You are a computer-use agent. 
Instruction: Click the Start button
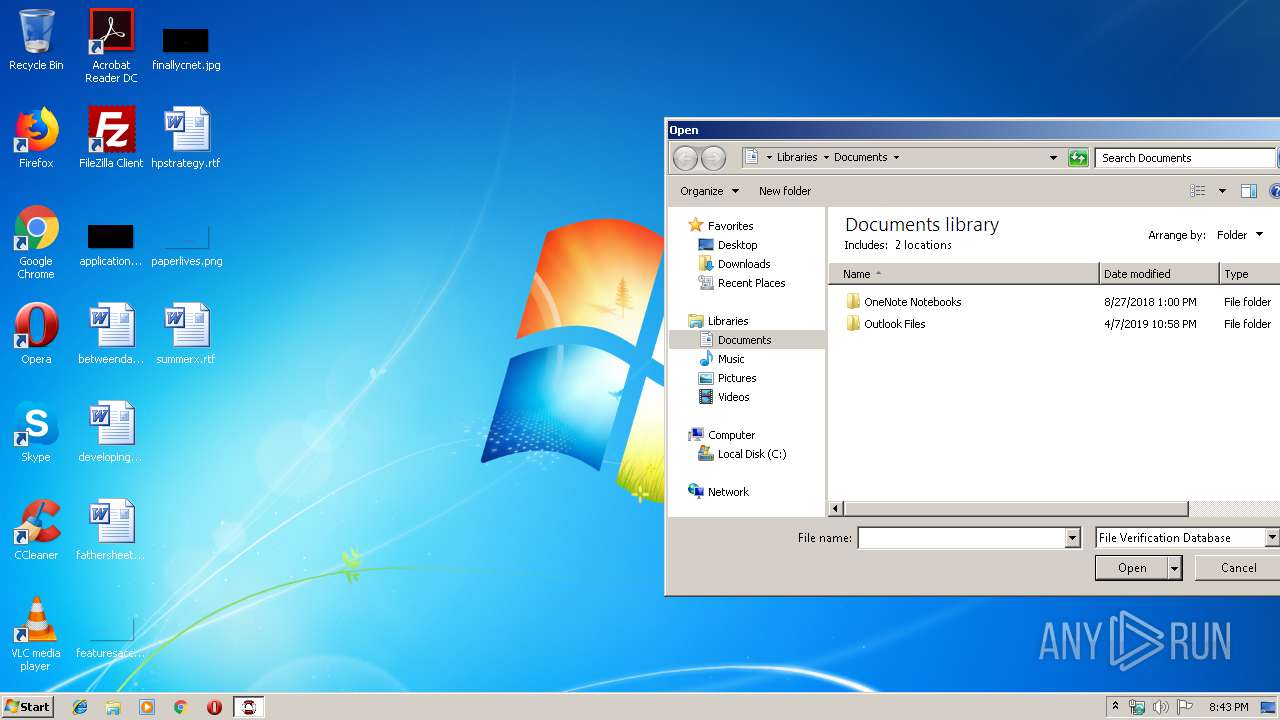[27, 707]
